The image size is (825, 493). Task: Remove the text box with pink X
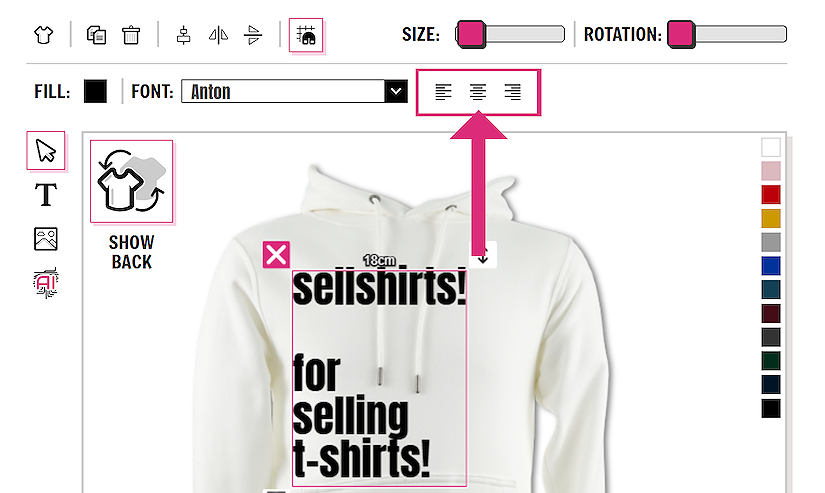276,255
